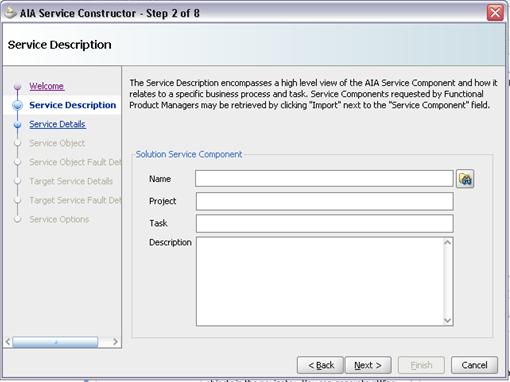The image size is (510, 382).
Task: Click the Back button
Action: 320,365
